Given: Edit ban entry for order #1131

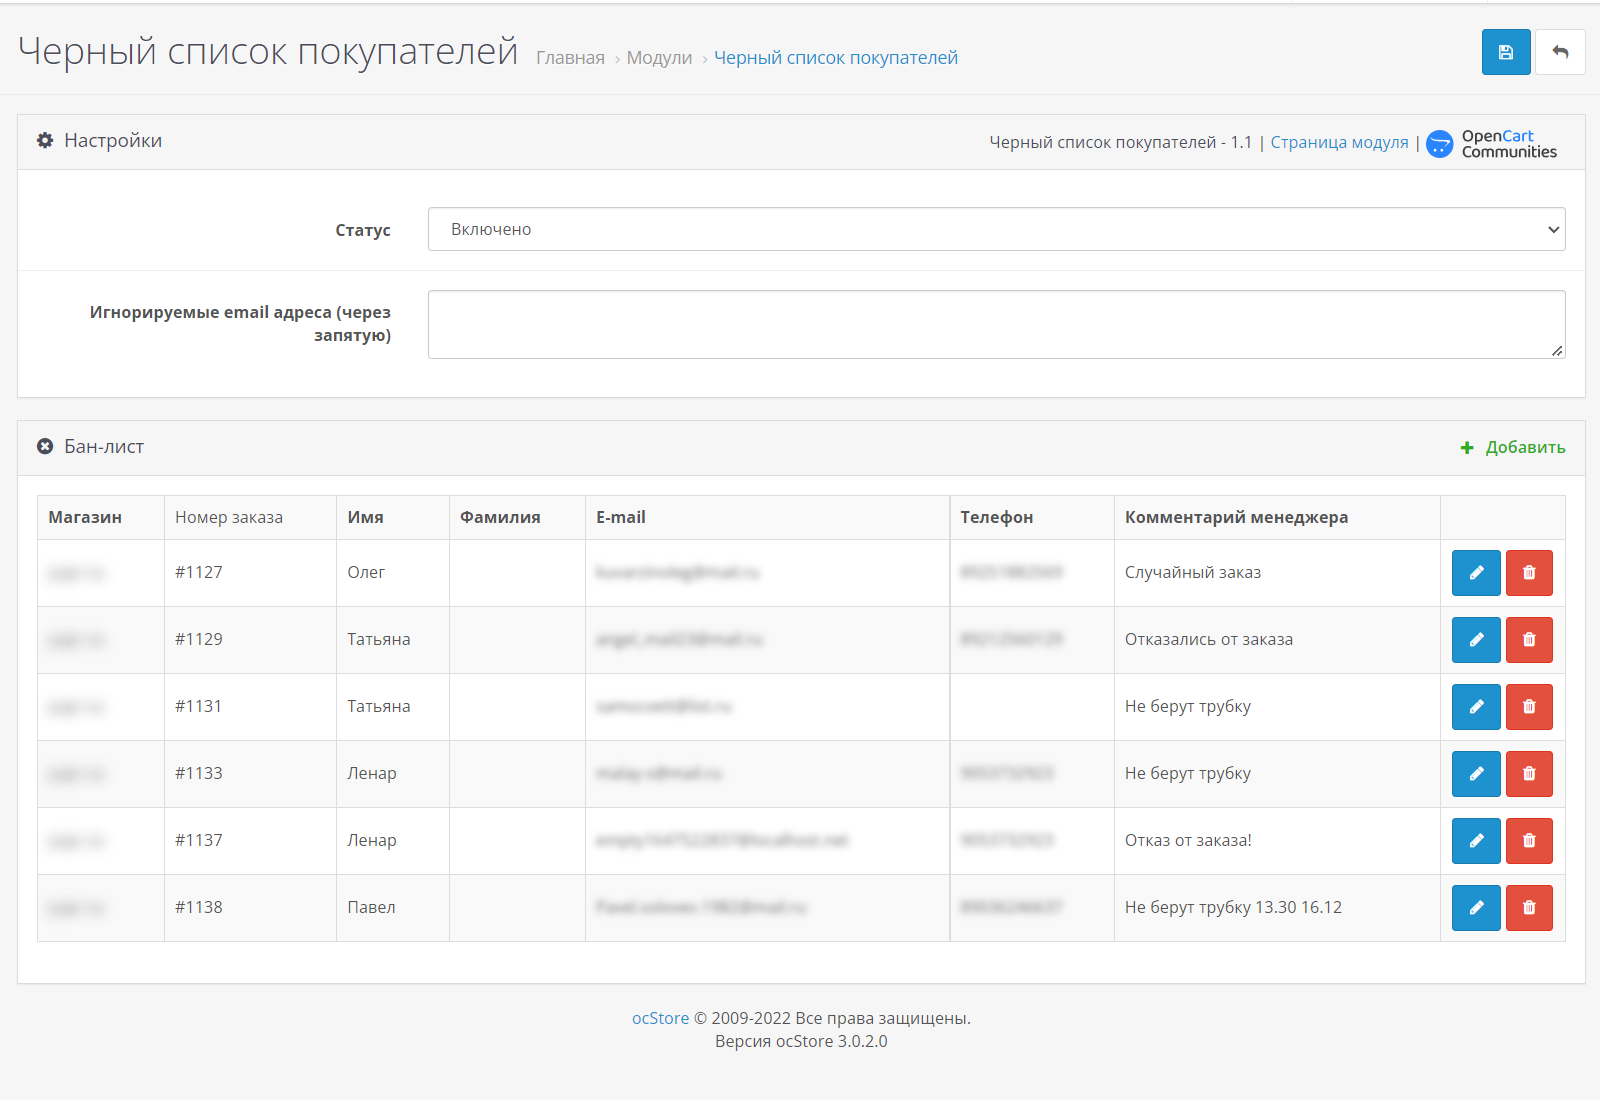Looking at the screenshot, I should [1476, 707].
